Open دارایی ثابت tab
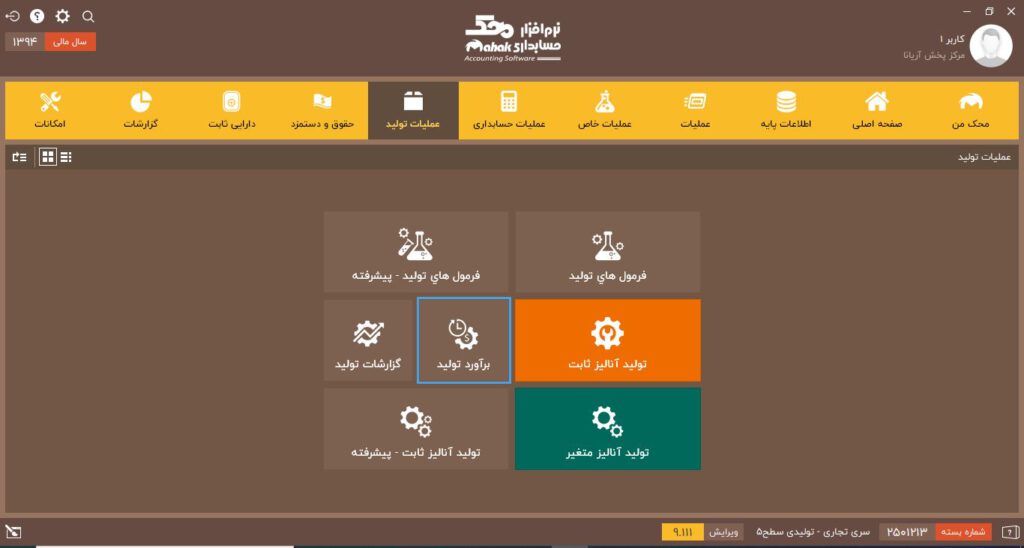 tap(231, 110)
